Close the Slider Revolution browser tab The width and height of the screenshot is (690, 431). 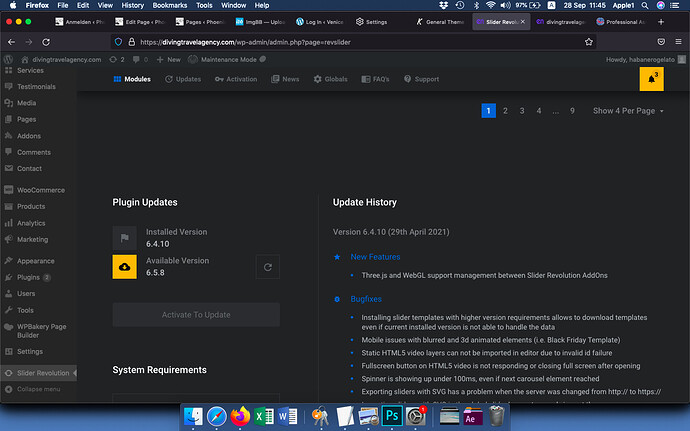[522, 22]
